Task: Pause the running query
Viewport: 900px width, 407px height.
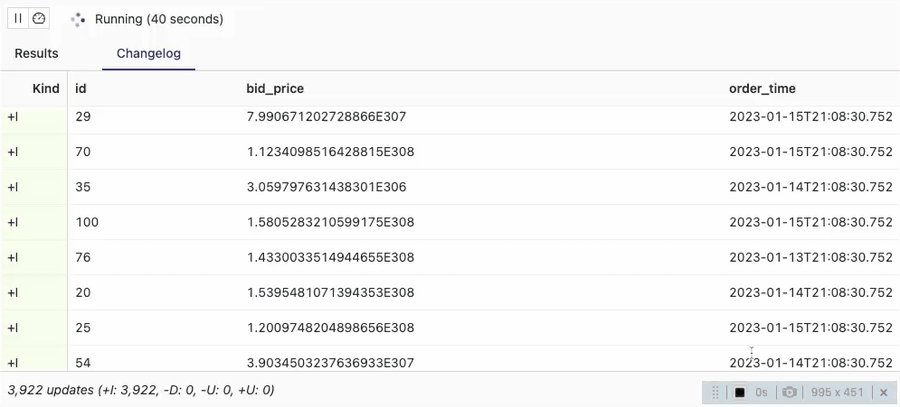Action: (x=18, y=18)
